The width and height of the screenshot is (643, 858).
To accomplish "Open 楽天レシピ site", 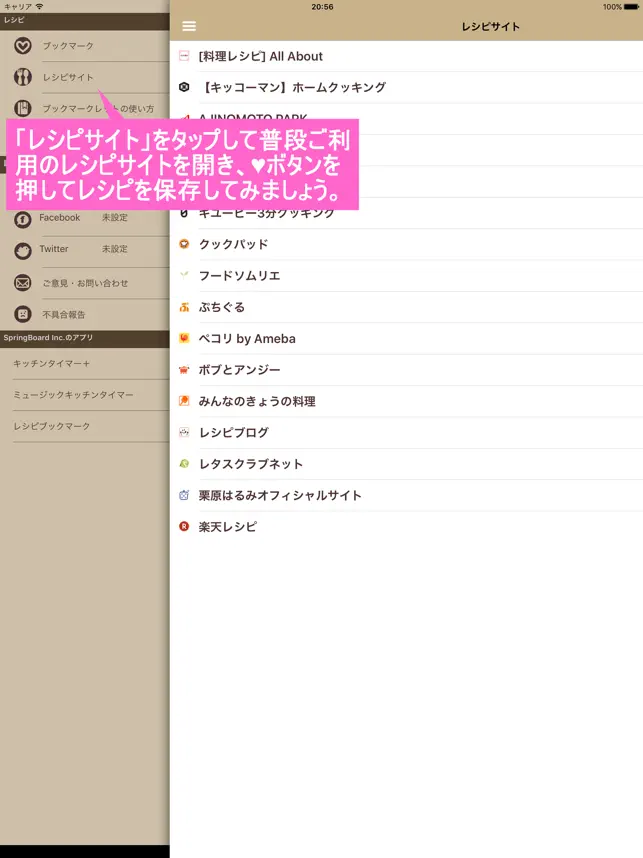I will (x=407, y=526).
